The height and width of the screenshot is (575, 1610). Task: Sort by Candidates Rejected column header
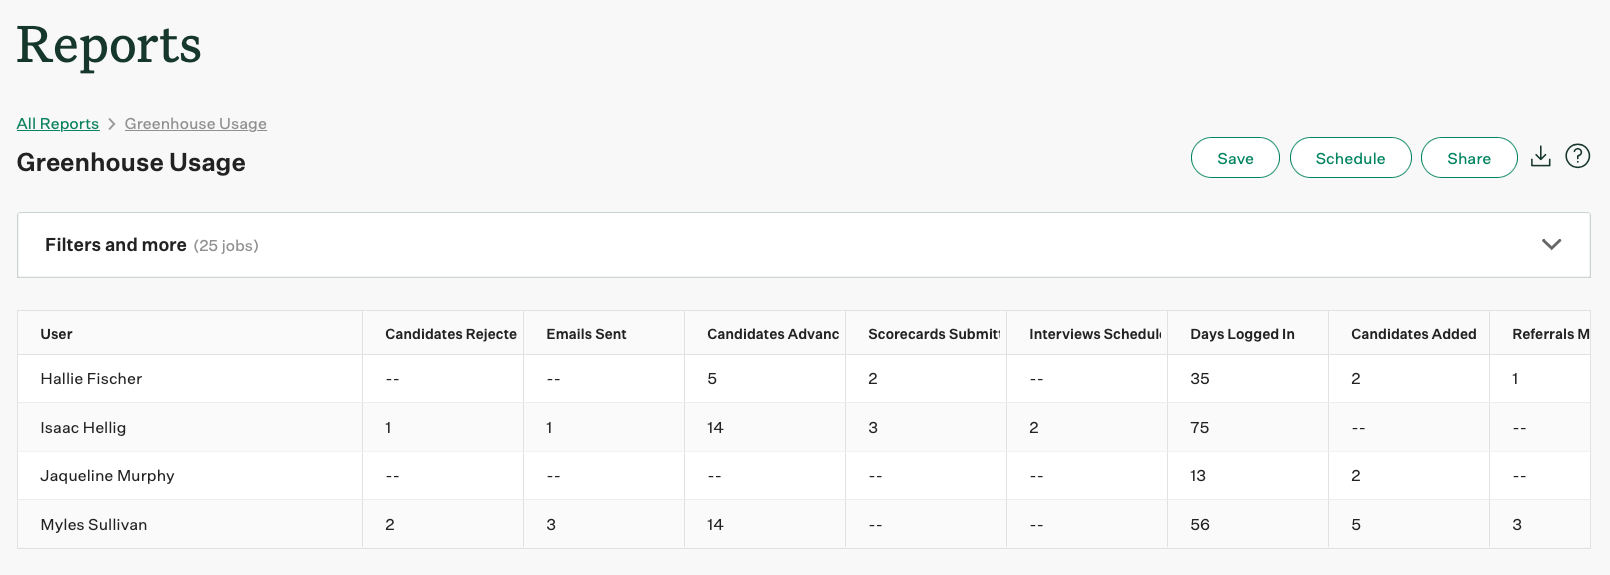[451, 334]
